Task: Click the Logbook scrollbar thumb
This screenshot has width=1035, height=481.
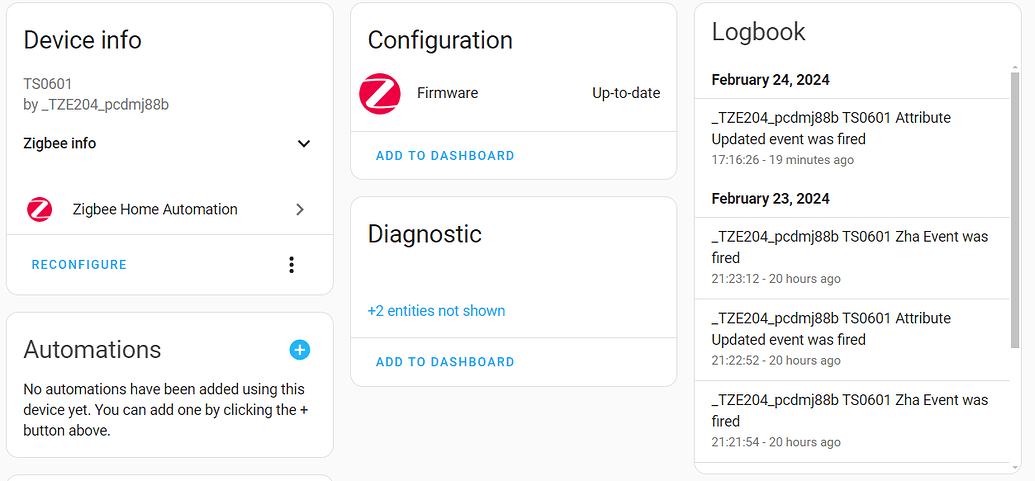Action: pos(1015,210)
